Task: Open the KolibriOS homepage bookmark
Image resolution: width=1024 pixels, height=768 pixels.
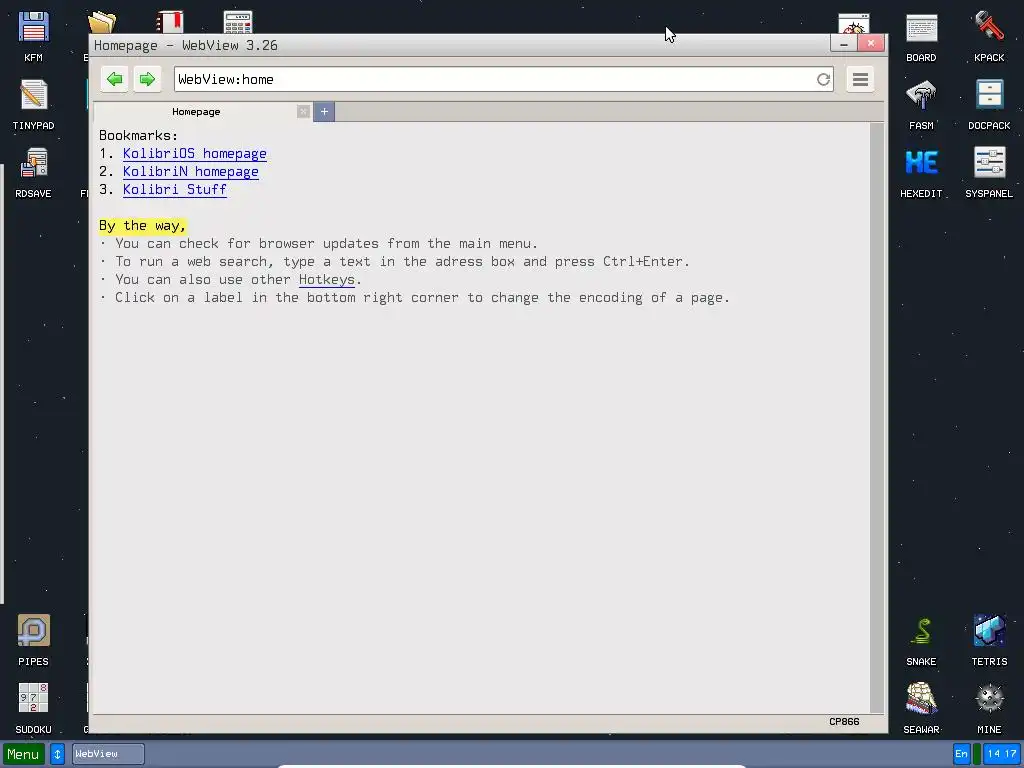Action: point(195,153)
